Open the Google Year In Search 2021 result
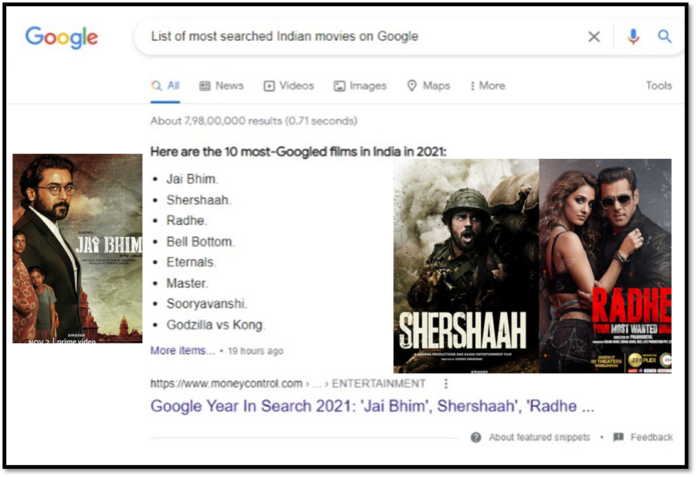 click(x=372, y=406)
